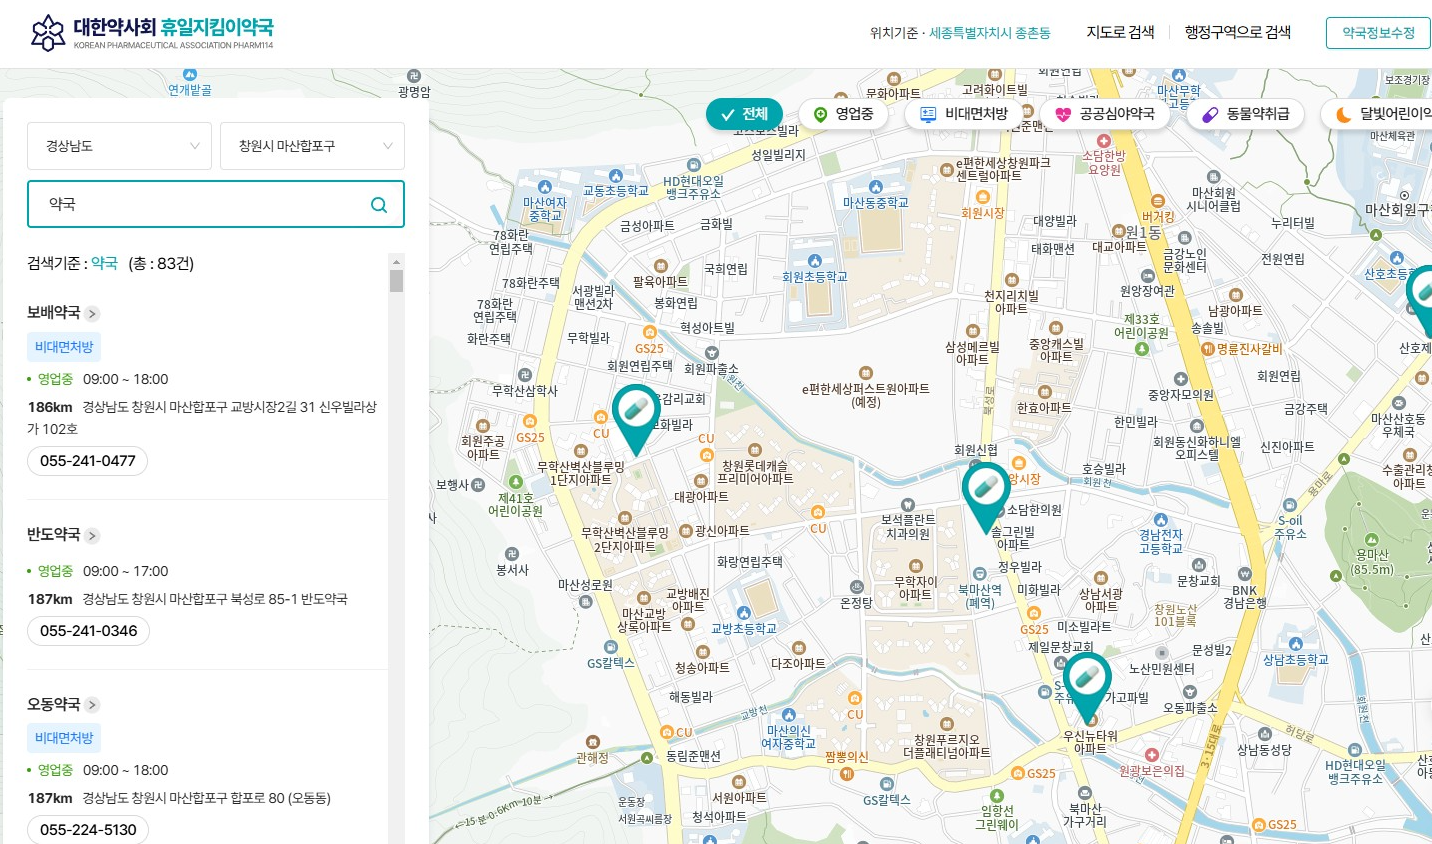Click the scrollbar up arrow
This screenshot has width=1432, height=844.
pyautogui.click(x=397, y=261)
